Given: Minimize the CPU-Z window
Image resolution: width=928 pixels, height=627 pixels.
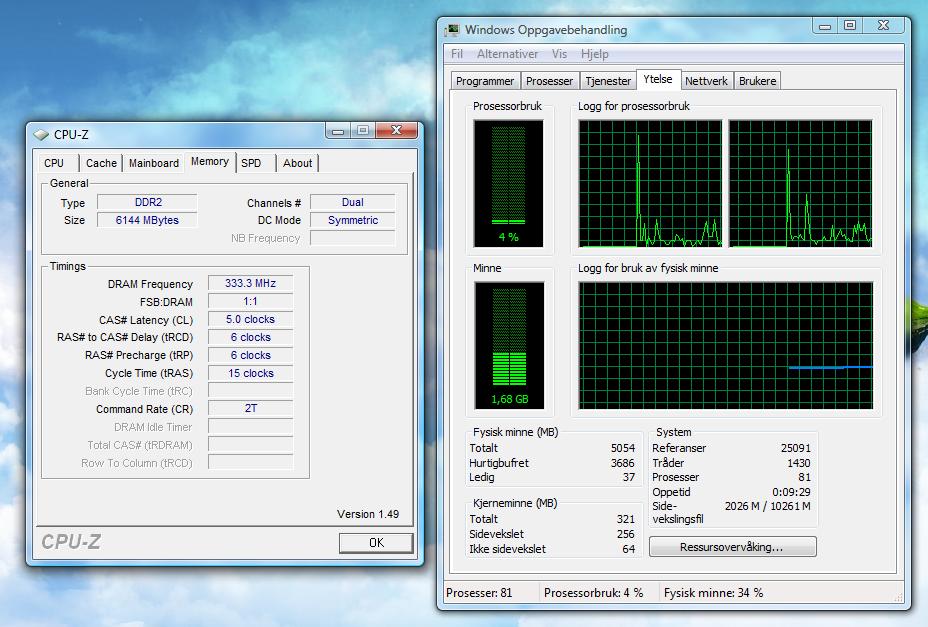Looking at the screenshot, I should tap(338, 131).
